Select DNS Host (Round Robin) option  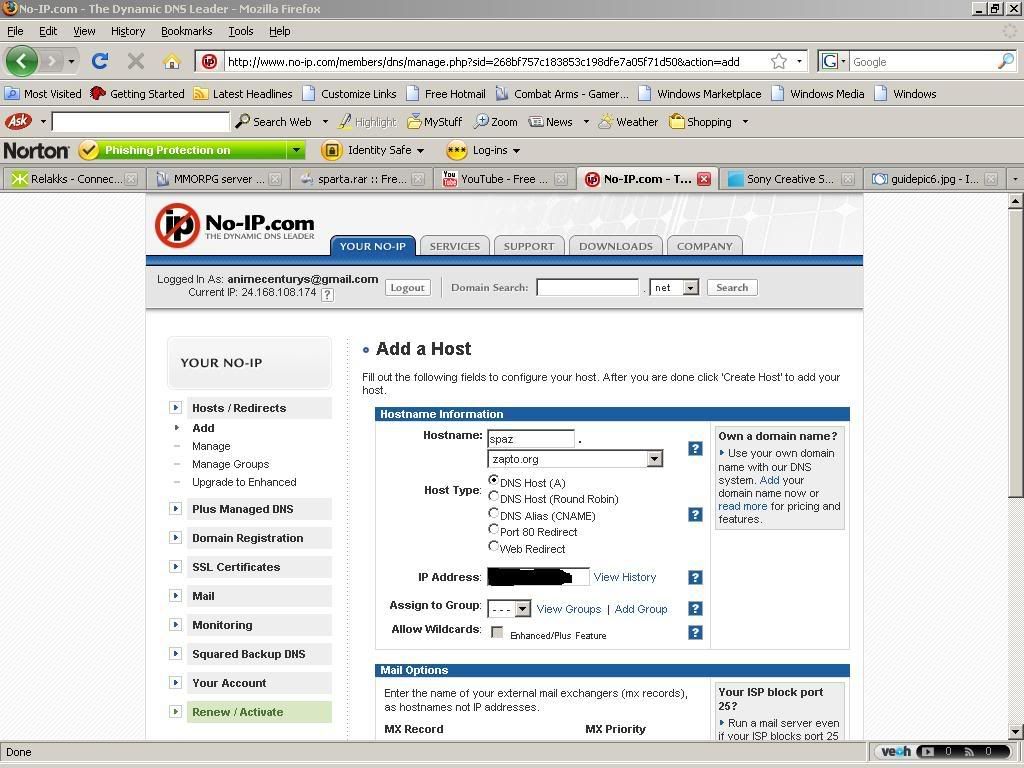point(493,496)
